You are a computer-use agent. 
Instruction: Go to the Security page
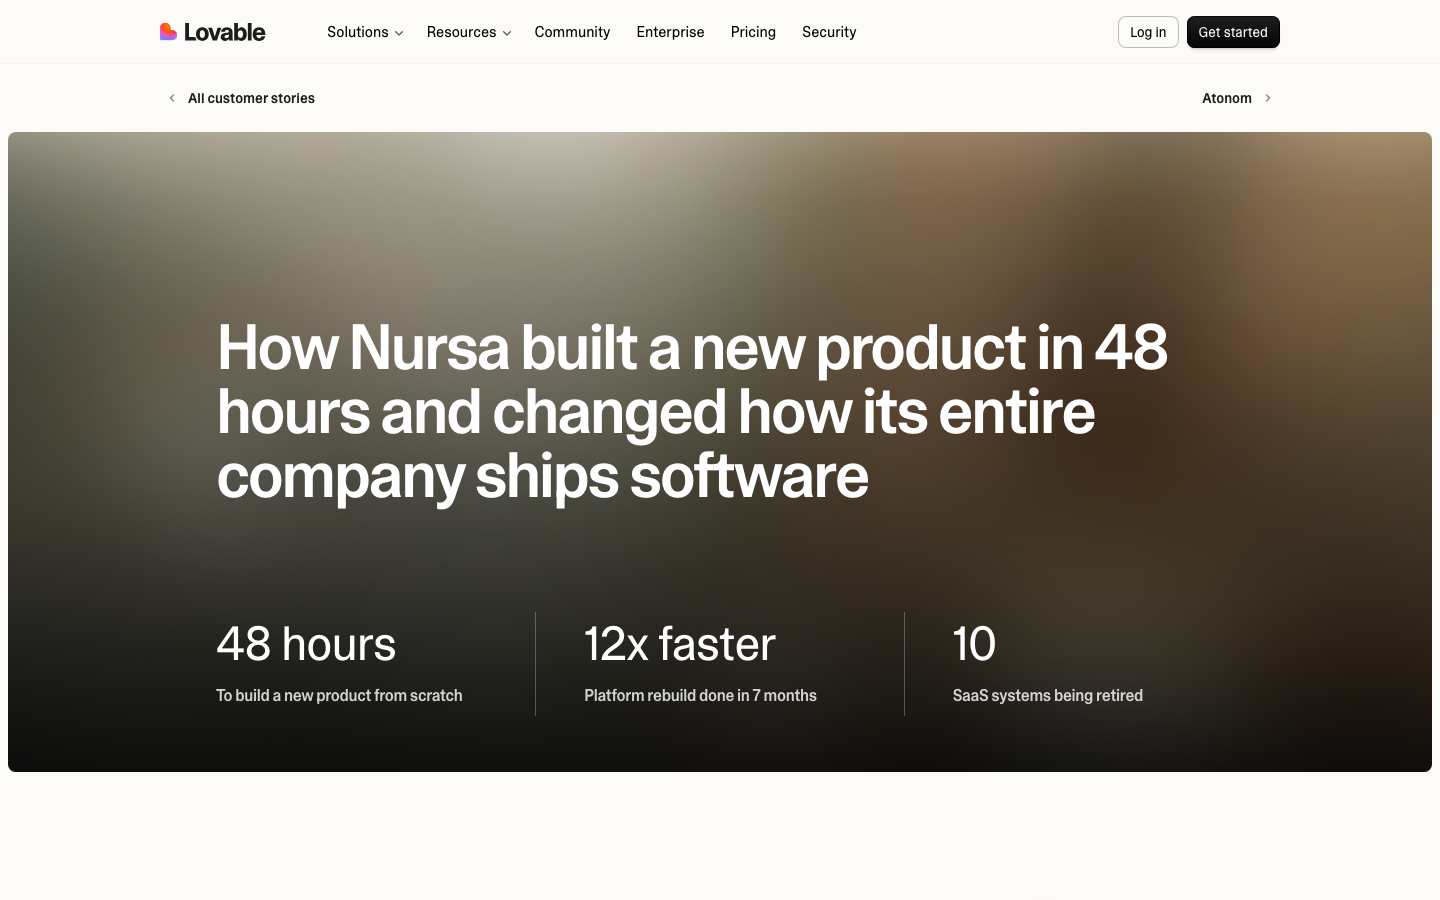[829, 32]
